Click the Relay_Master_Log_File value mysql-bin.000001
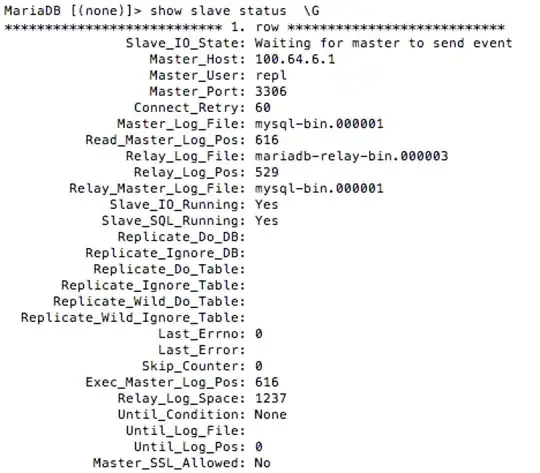 tap(319, 188)
